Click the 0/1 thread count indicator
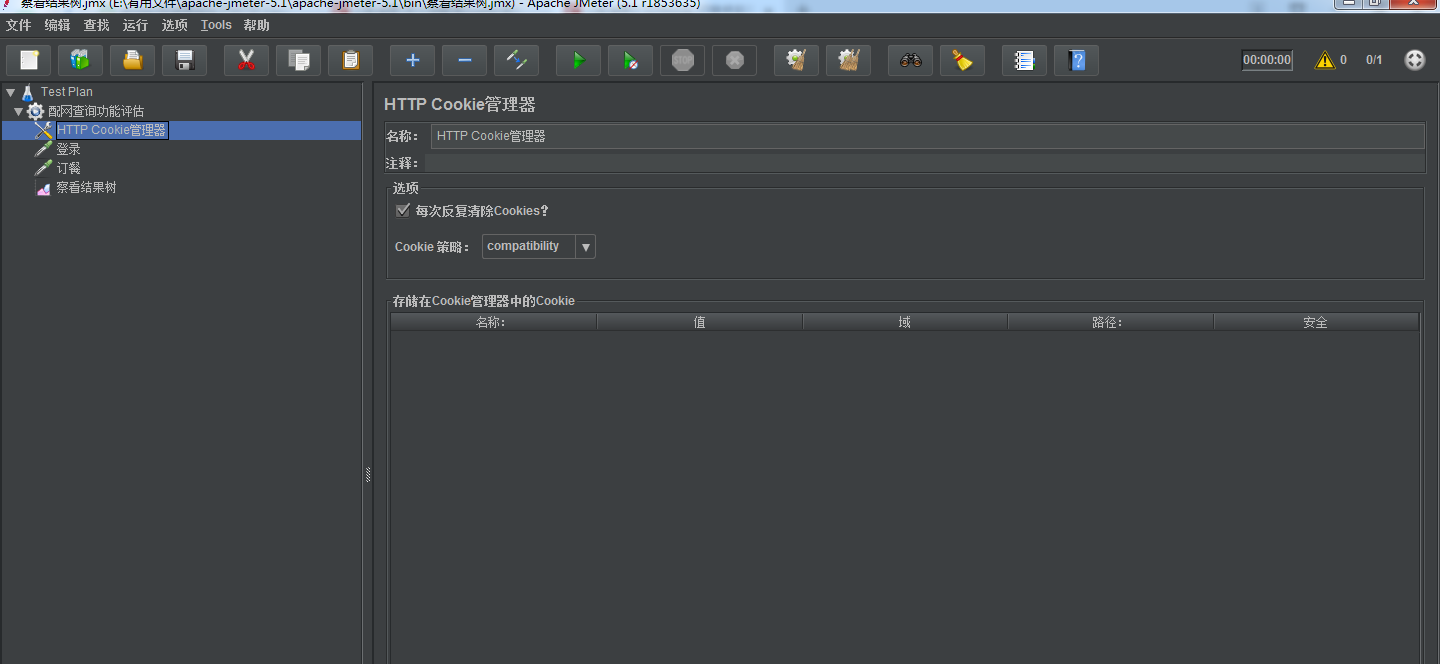The height and width of the screenshot is (664, 1440). pyautogui.click(x=1374, y=60)
